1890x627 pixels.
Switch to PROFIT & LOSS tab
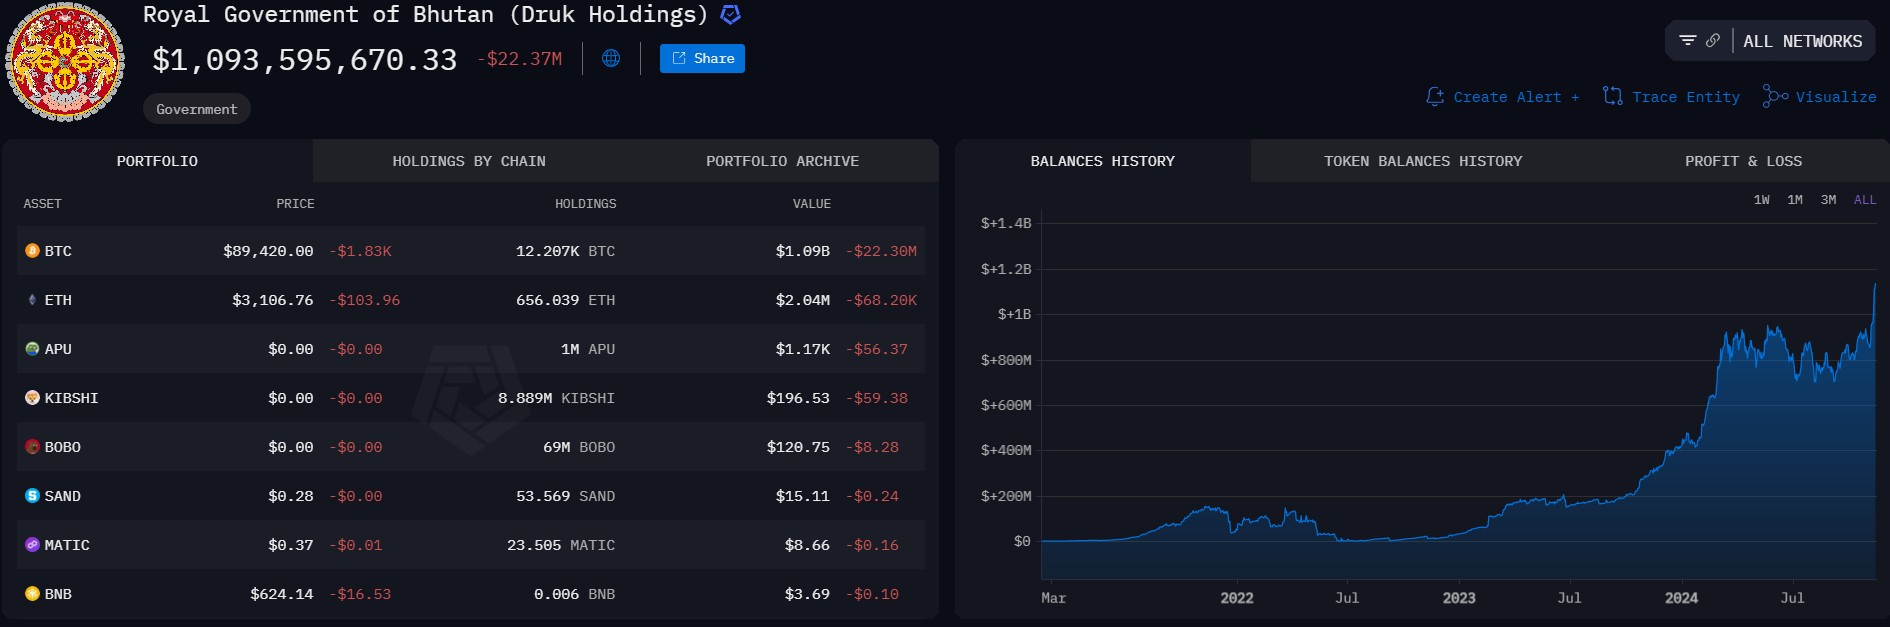coord(1743,161)
